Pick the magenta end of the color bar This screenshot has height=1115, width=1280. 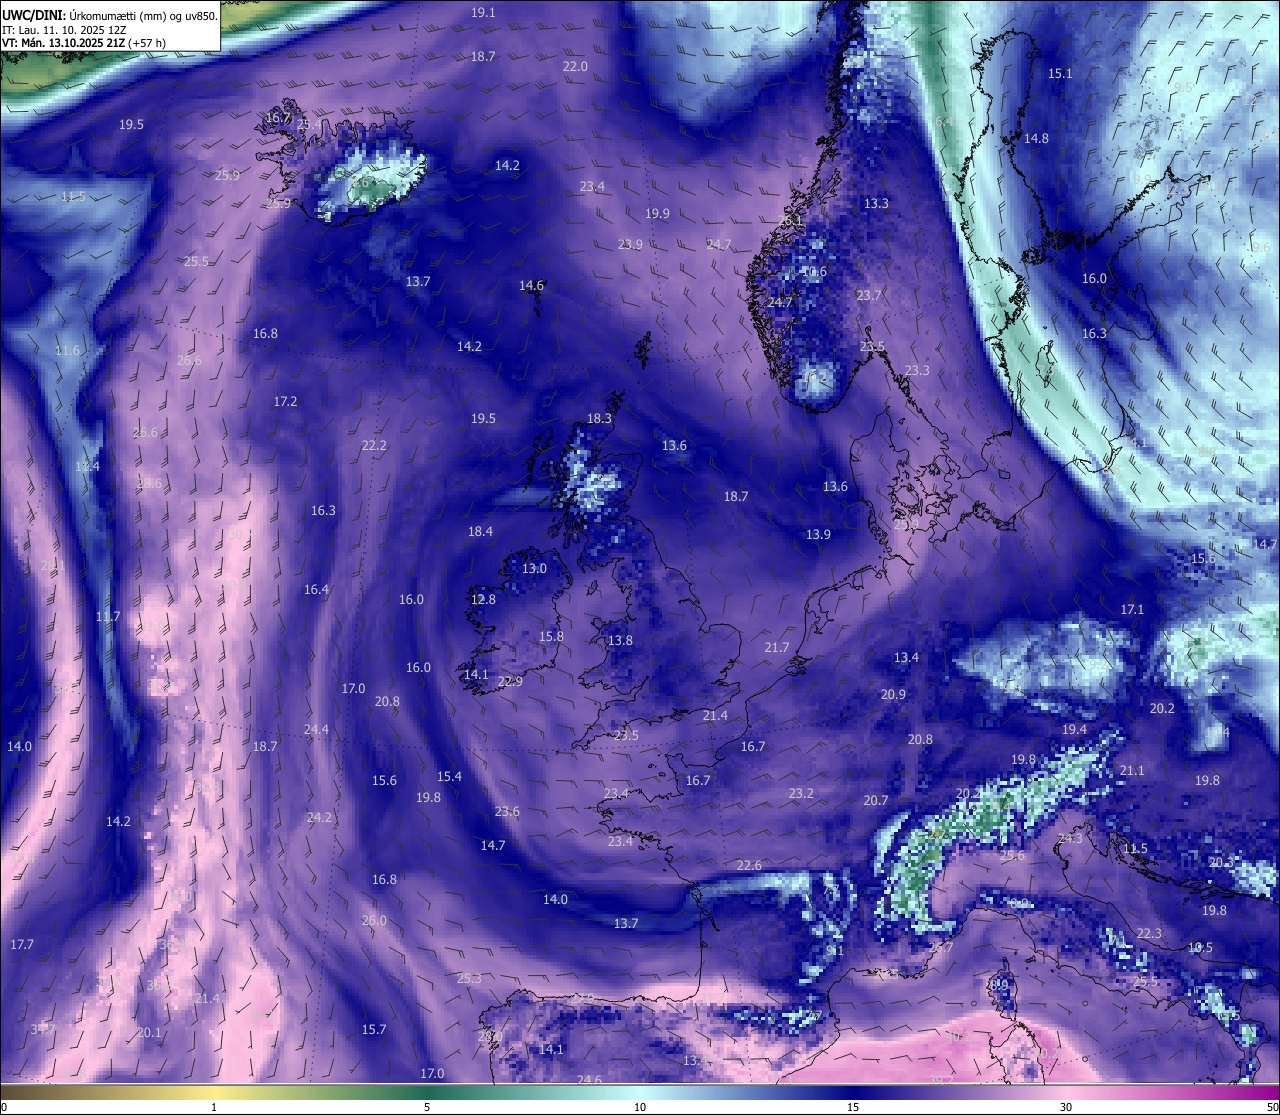coord(1250,1092)
